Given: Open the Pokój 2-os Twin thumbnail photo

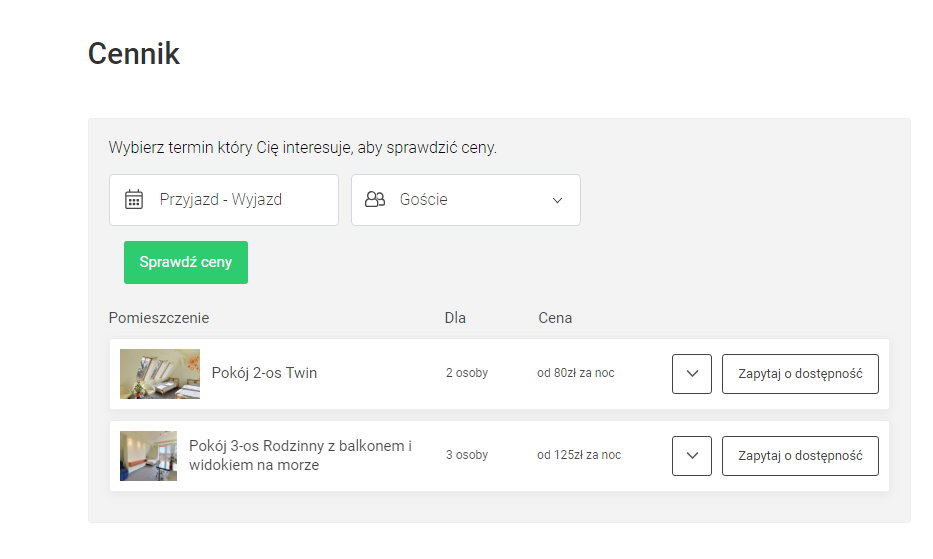Looking at the screenshot, I should [160, 374].
